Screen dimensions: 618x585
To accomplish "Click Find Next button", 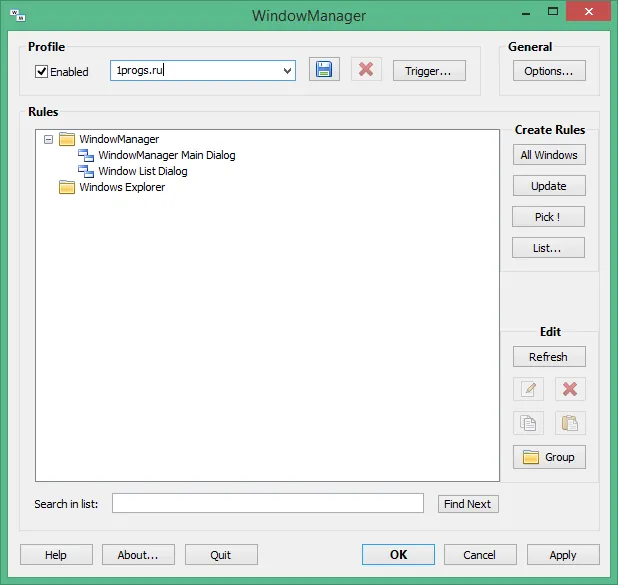I will (468, 504).
